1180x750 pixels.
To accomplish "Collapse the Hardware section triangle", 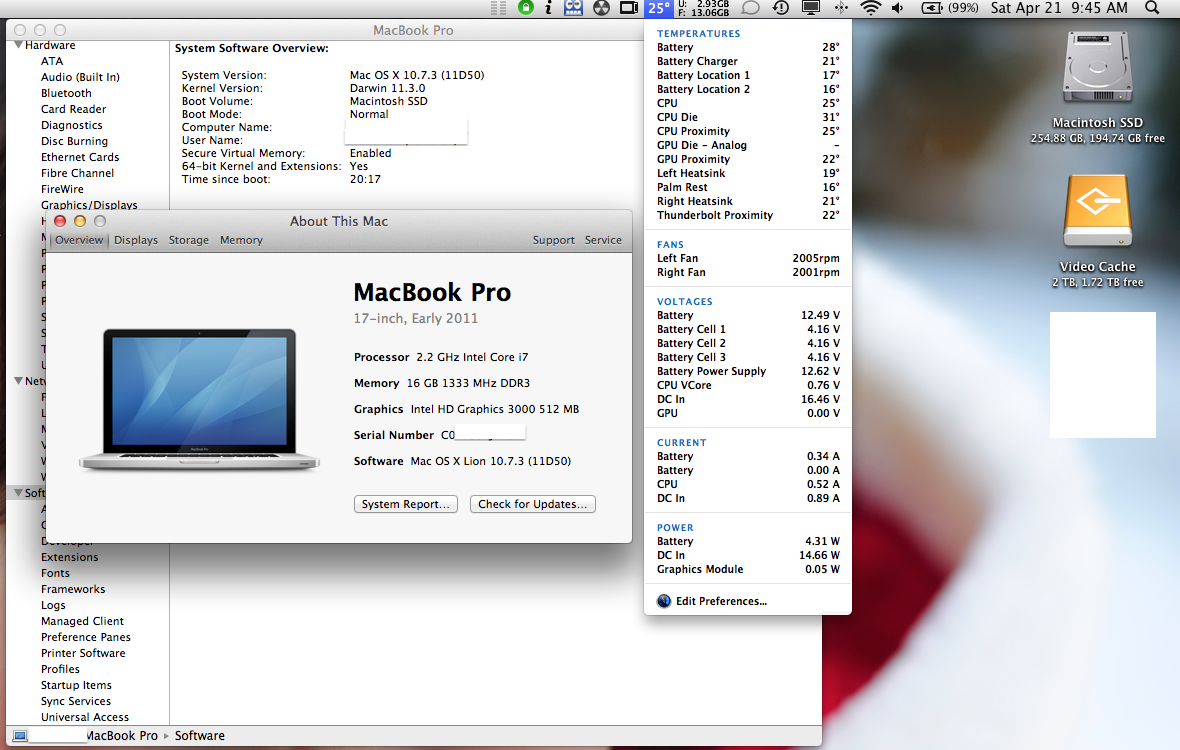I will 18,45.
